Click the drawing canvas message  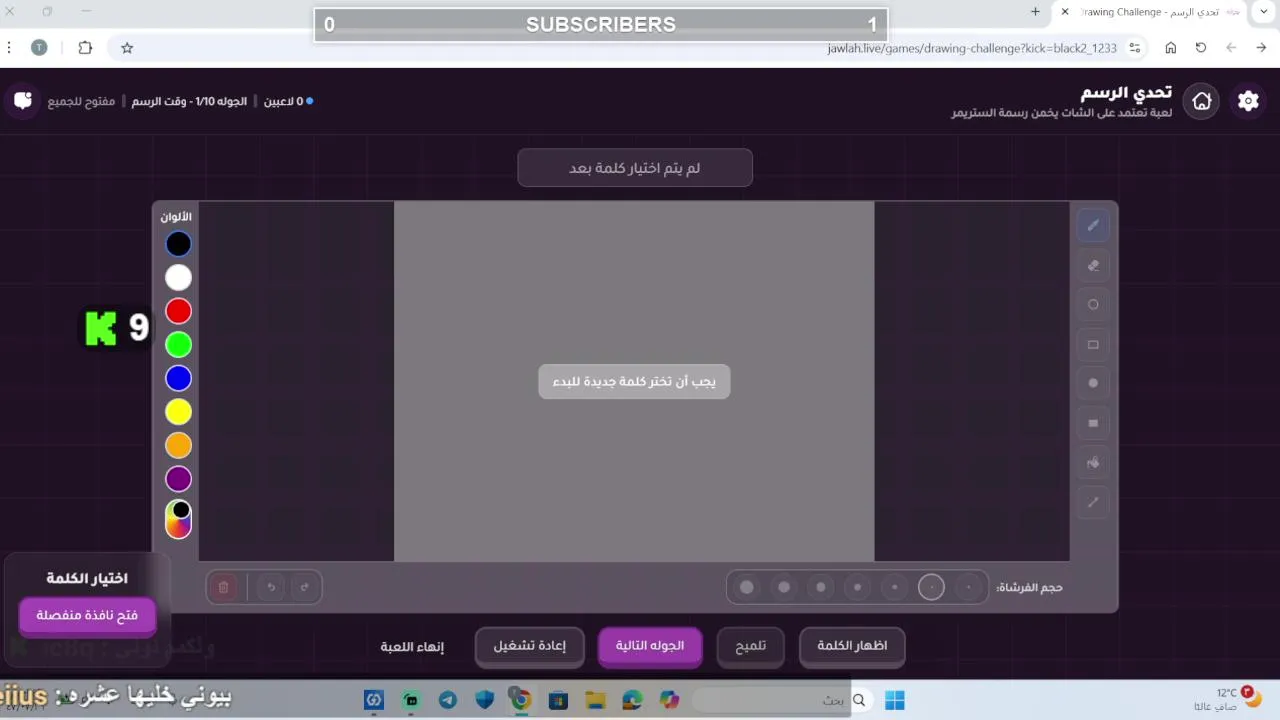pyautogui.click(x=634, y=382)
